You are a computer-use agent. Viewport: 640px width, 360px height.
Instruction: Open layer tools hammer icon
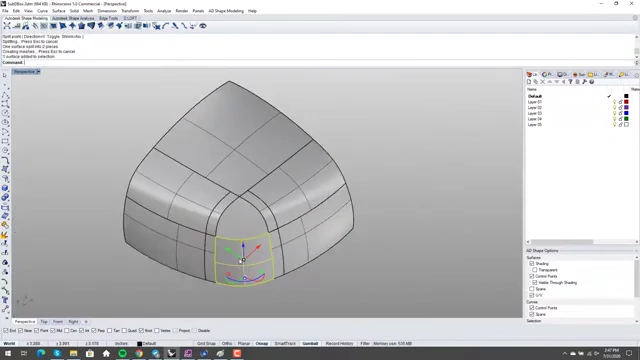(584, 82)
